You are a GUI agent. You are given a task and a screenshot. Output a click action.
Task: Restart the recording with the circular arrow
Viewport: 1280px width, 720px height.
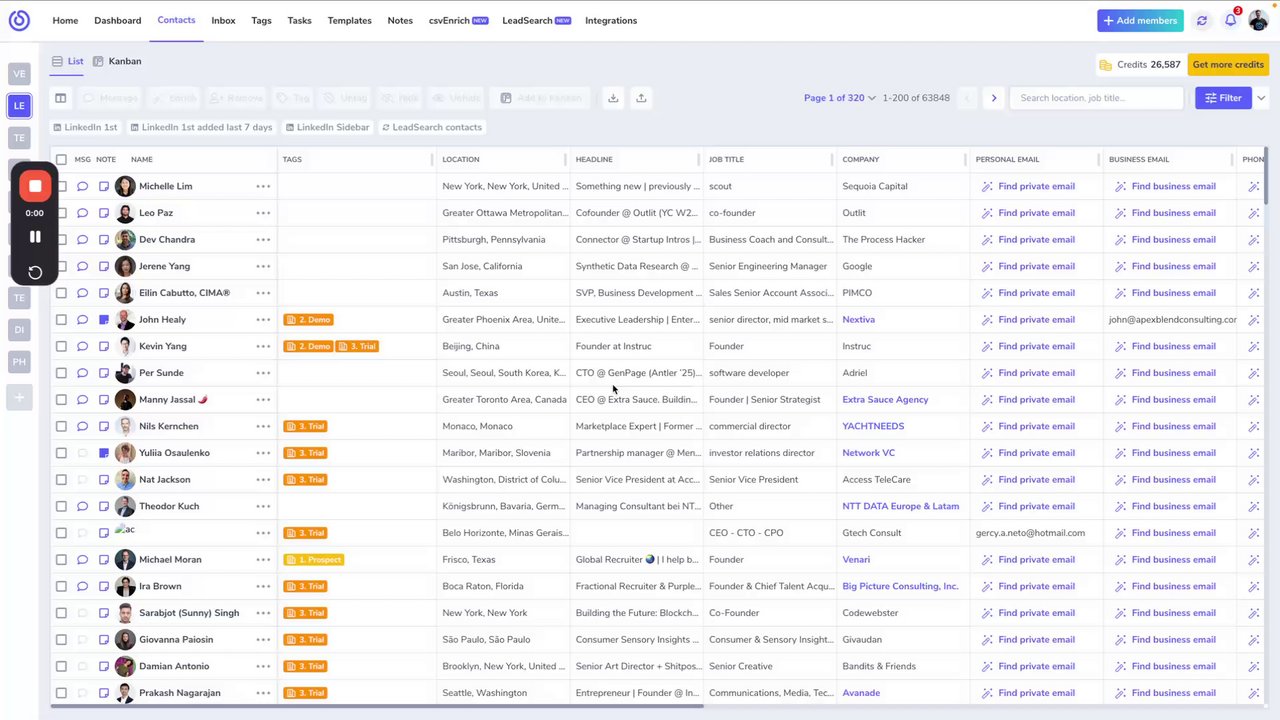[x=35, y=272]
